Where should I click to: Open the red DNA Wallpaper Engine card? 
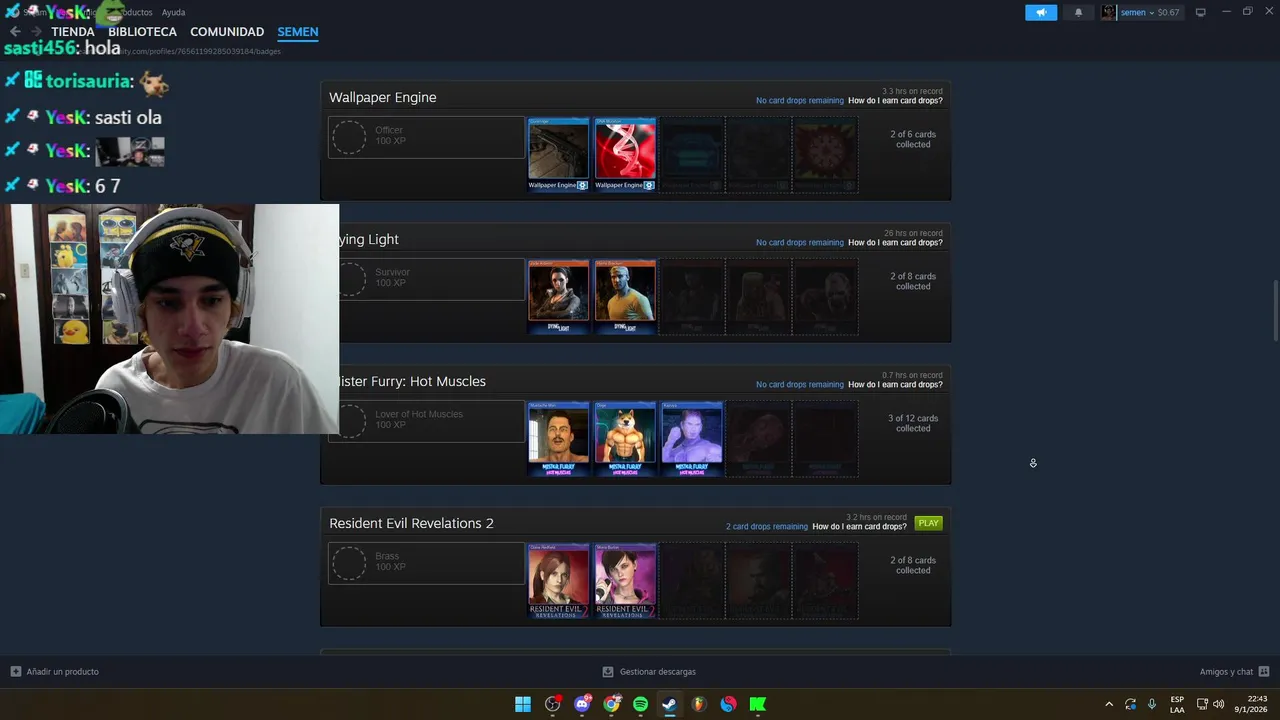[625, 154]
